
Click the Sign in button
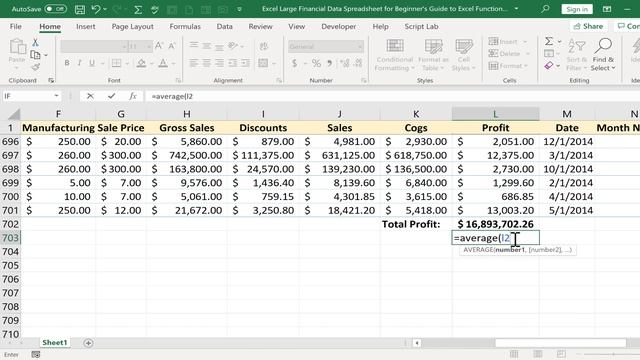tap(577, 9)
